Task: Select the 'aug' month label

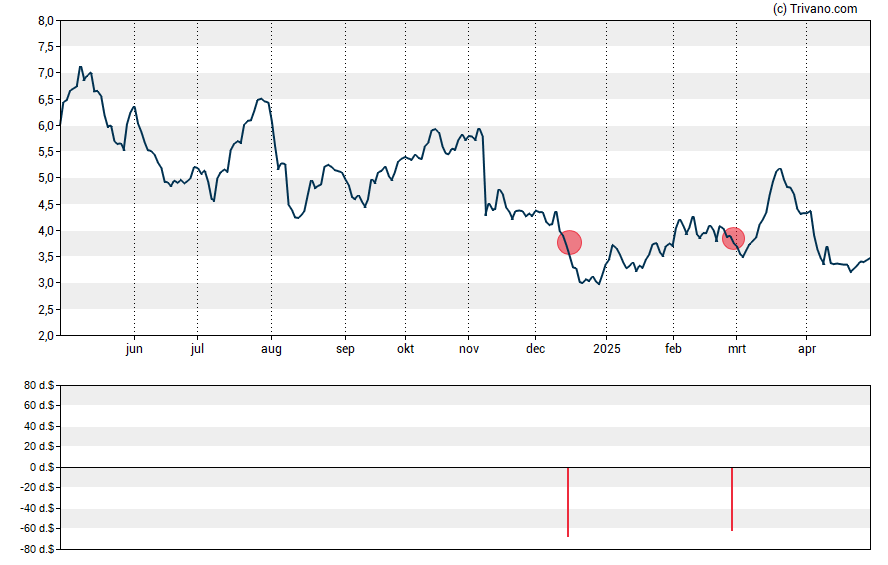Action: coord(271,349)
